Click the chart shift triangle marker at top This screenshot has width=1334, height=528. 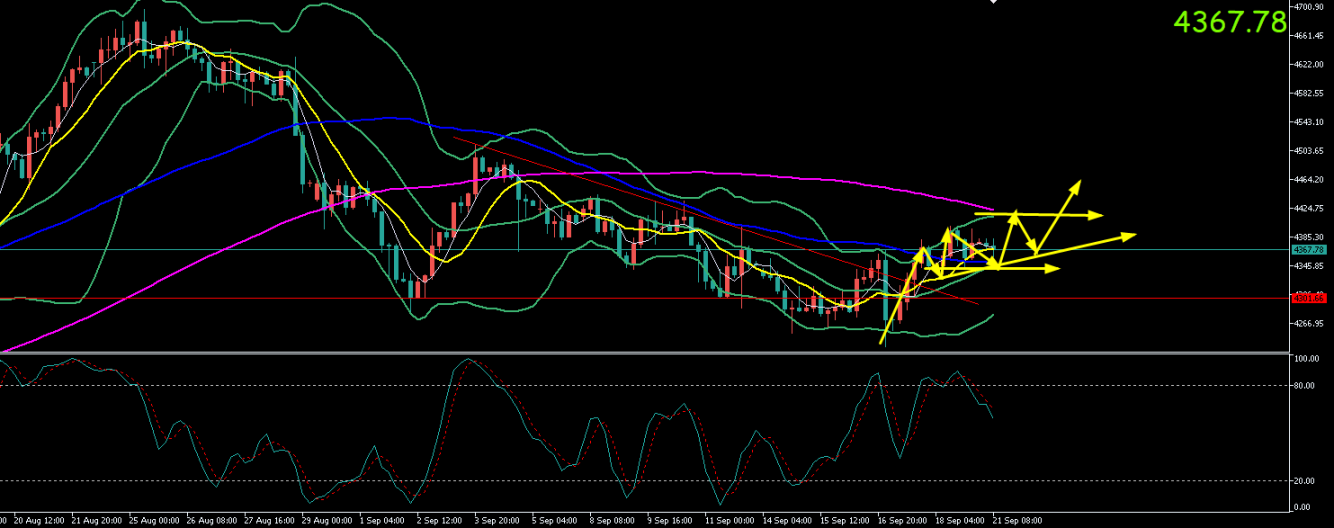coord(993,2)
